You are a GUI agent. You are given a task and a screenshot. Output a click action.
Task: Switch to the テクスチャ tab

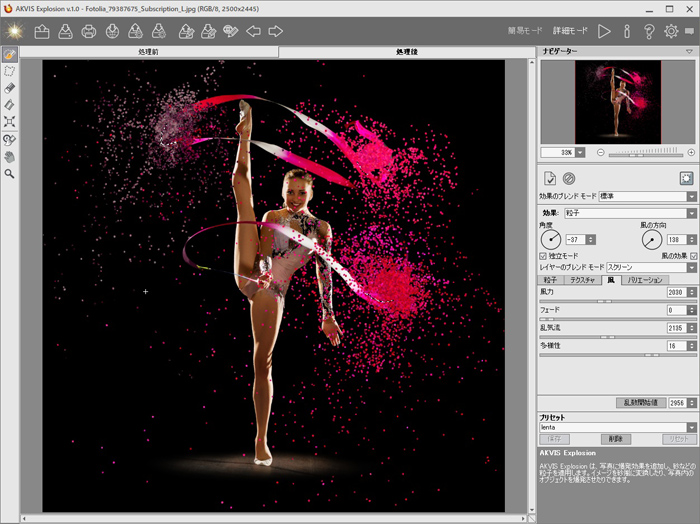pos(581,280)
